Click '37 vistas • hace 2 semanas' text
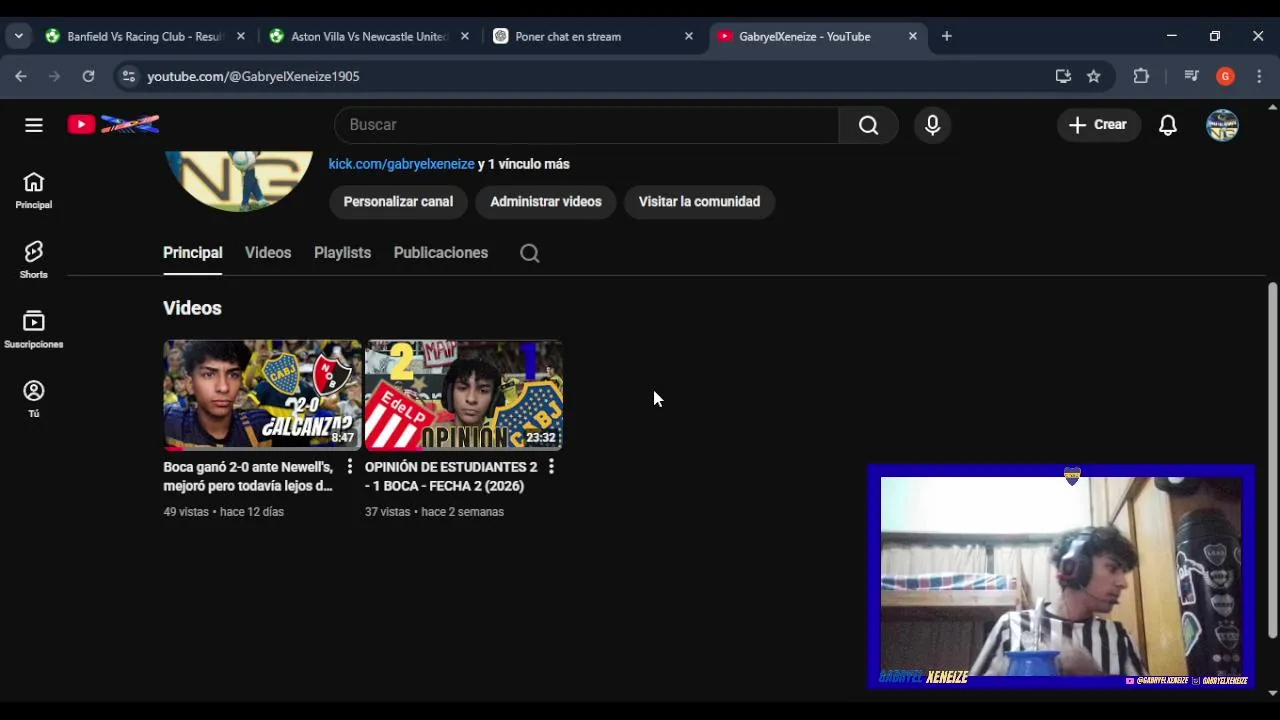The height and width of the screenshot is (720, 1280). (434, 512)
